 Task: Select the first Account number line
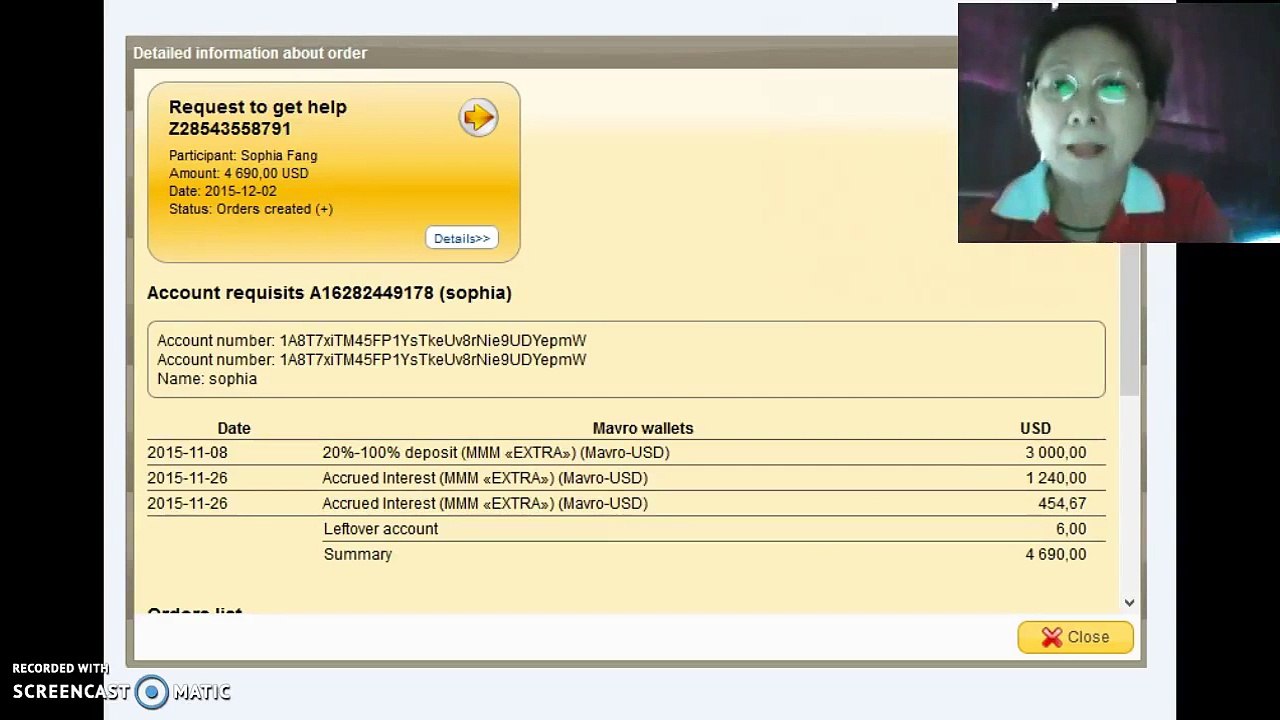(x=372, y=341)
